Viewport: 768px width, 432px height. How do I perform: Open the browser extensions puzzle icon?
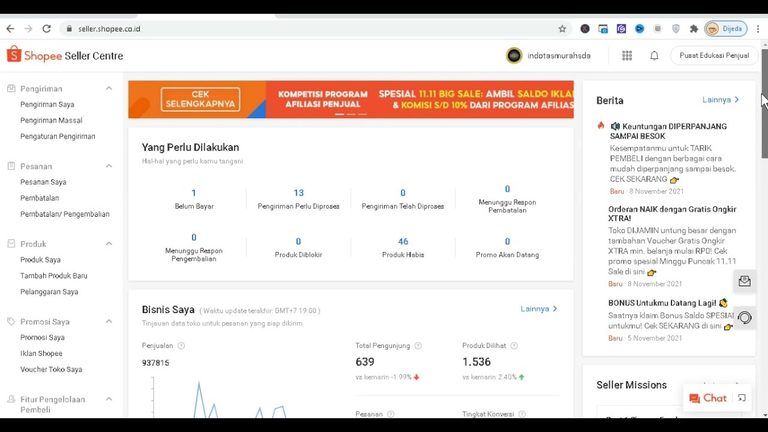tap(694, 29)
